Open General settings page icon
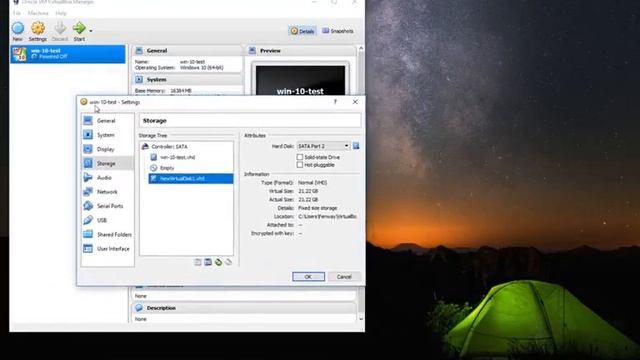 (x=88, y=120)
